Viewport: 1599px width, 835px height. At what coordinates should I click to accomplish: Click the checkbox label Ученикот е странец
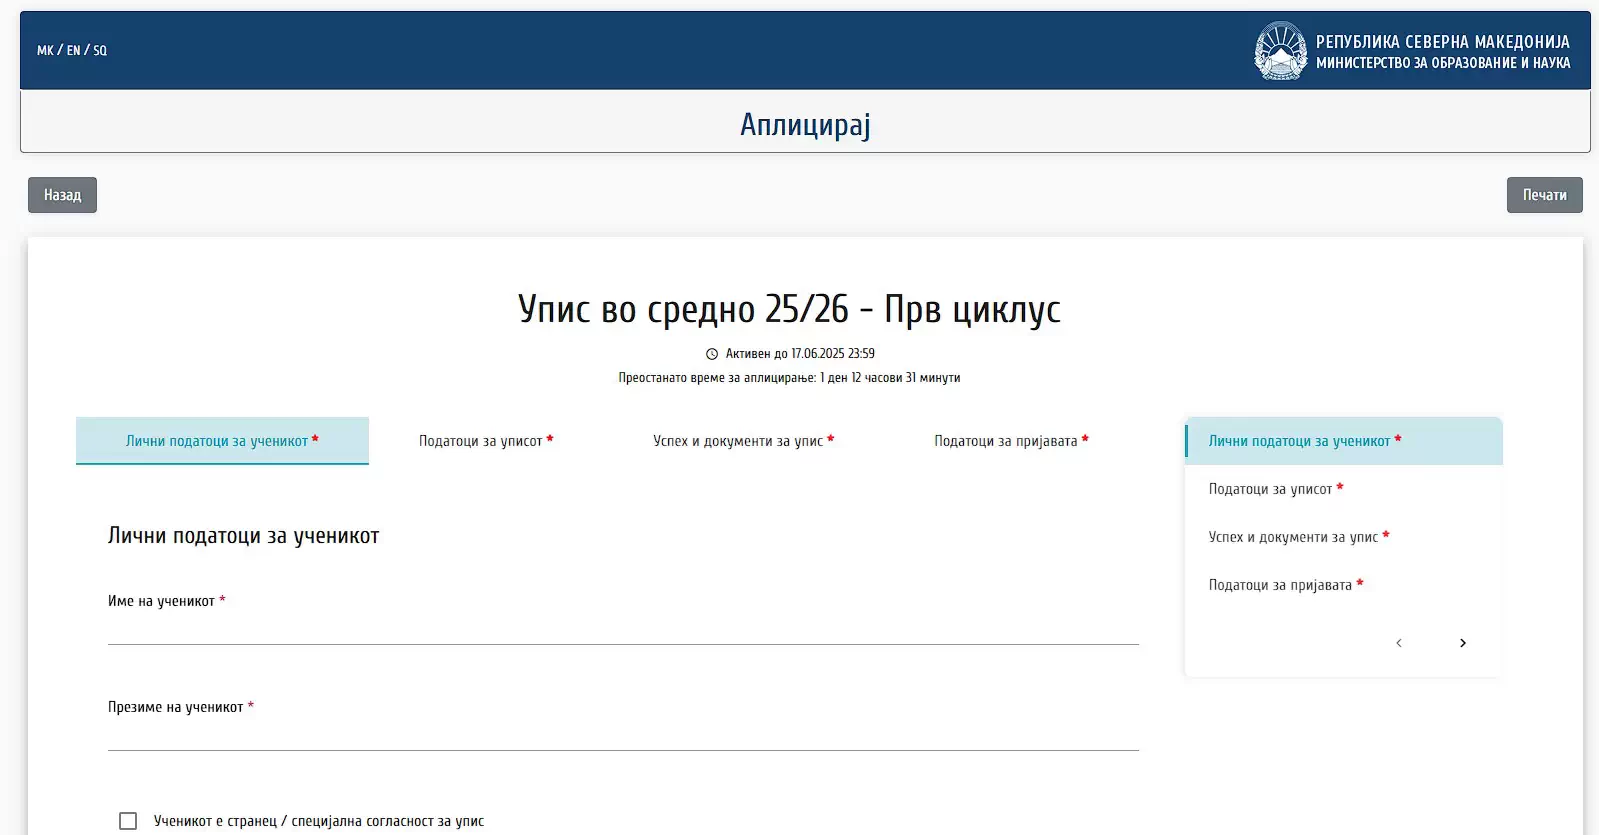click(x=319, y=821)
